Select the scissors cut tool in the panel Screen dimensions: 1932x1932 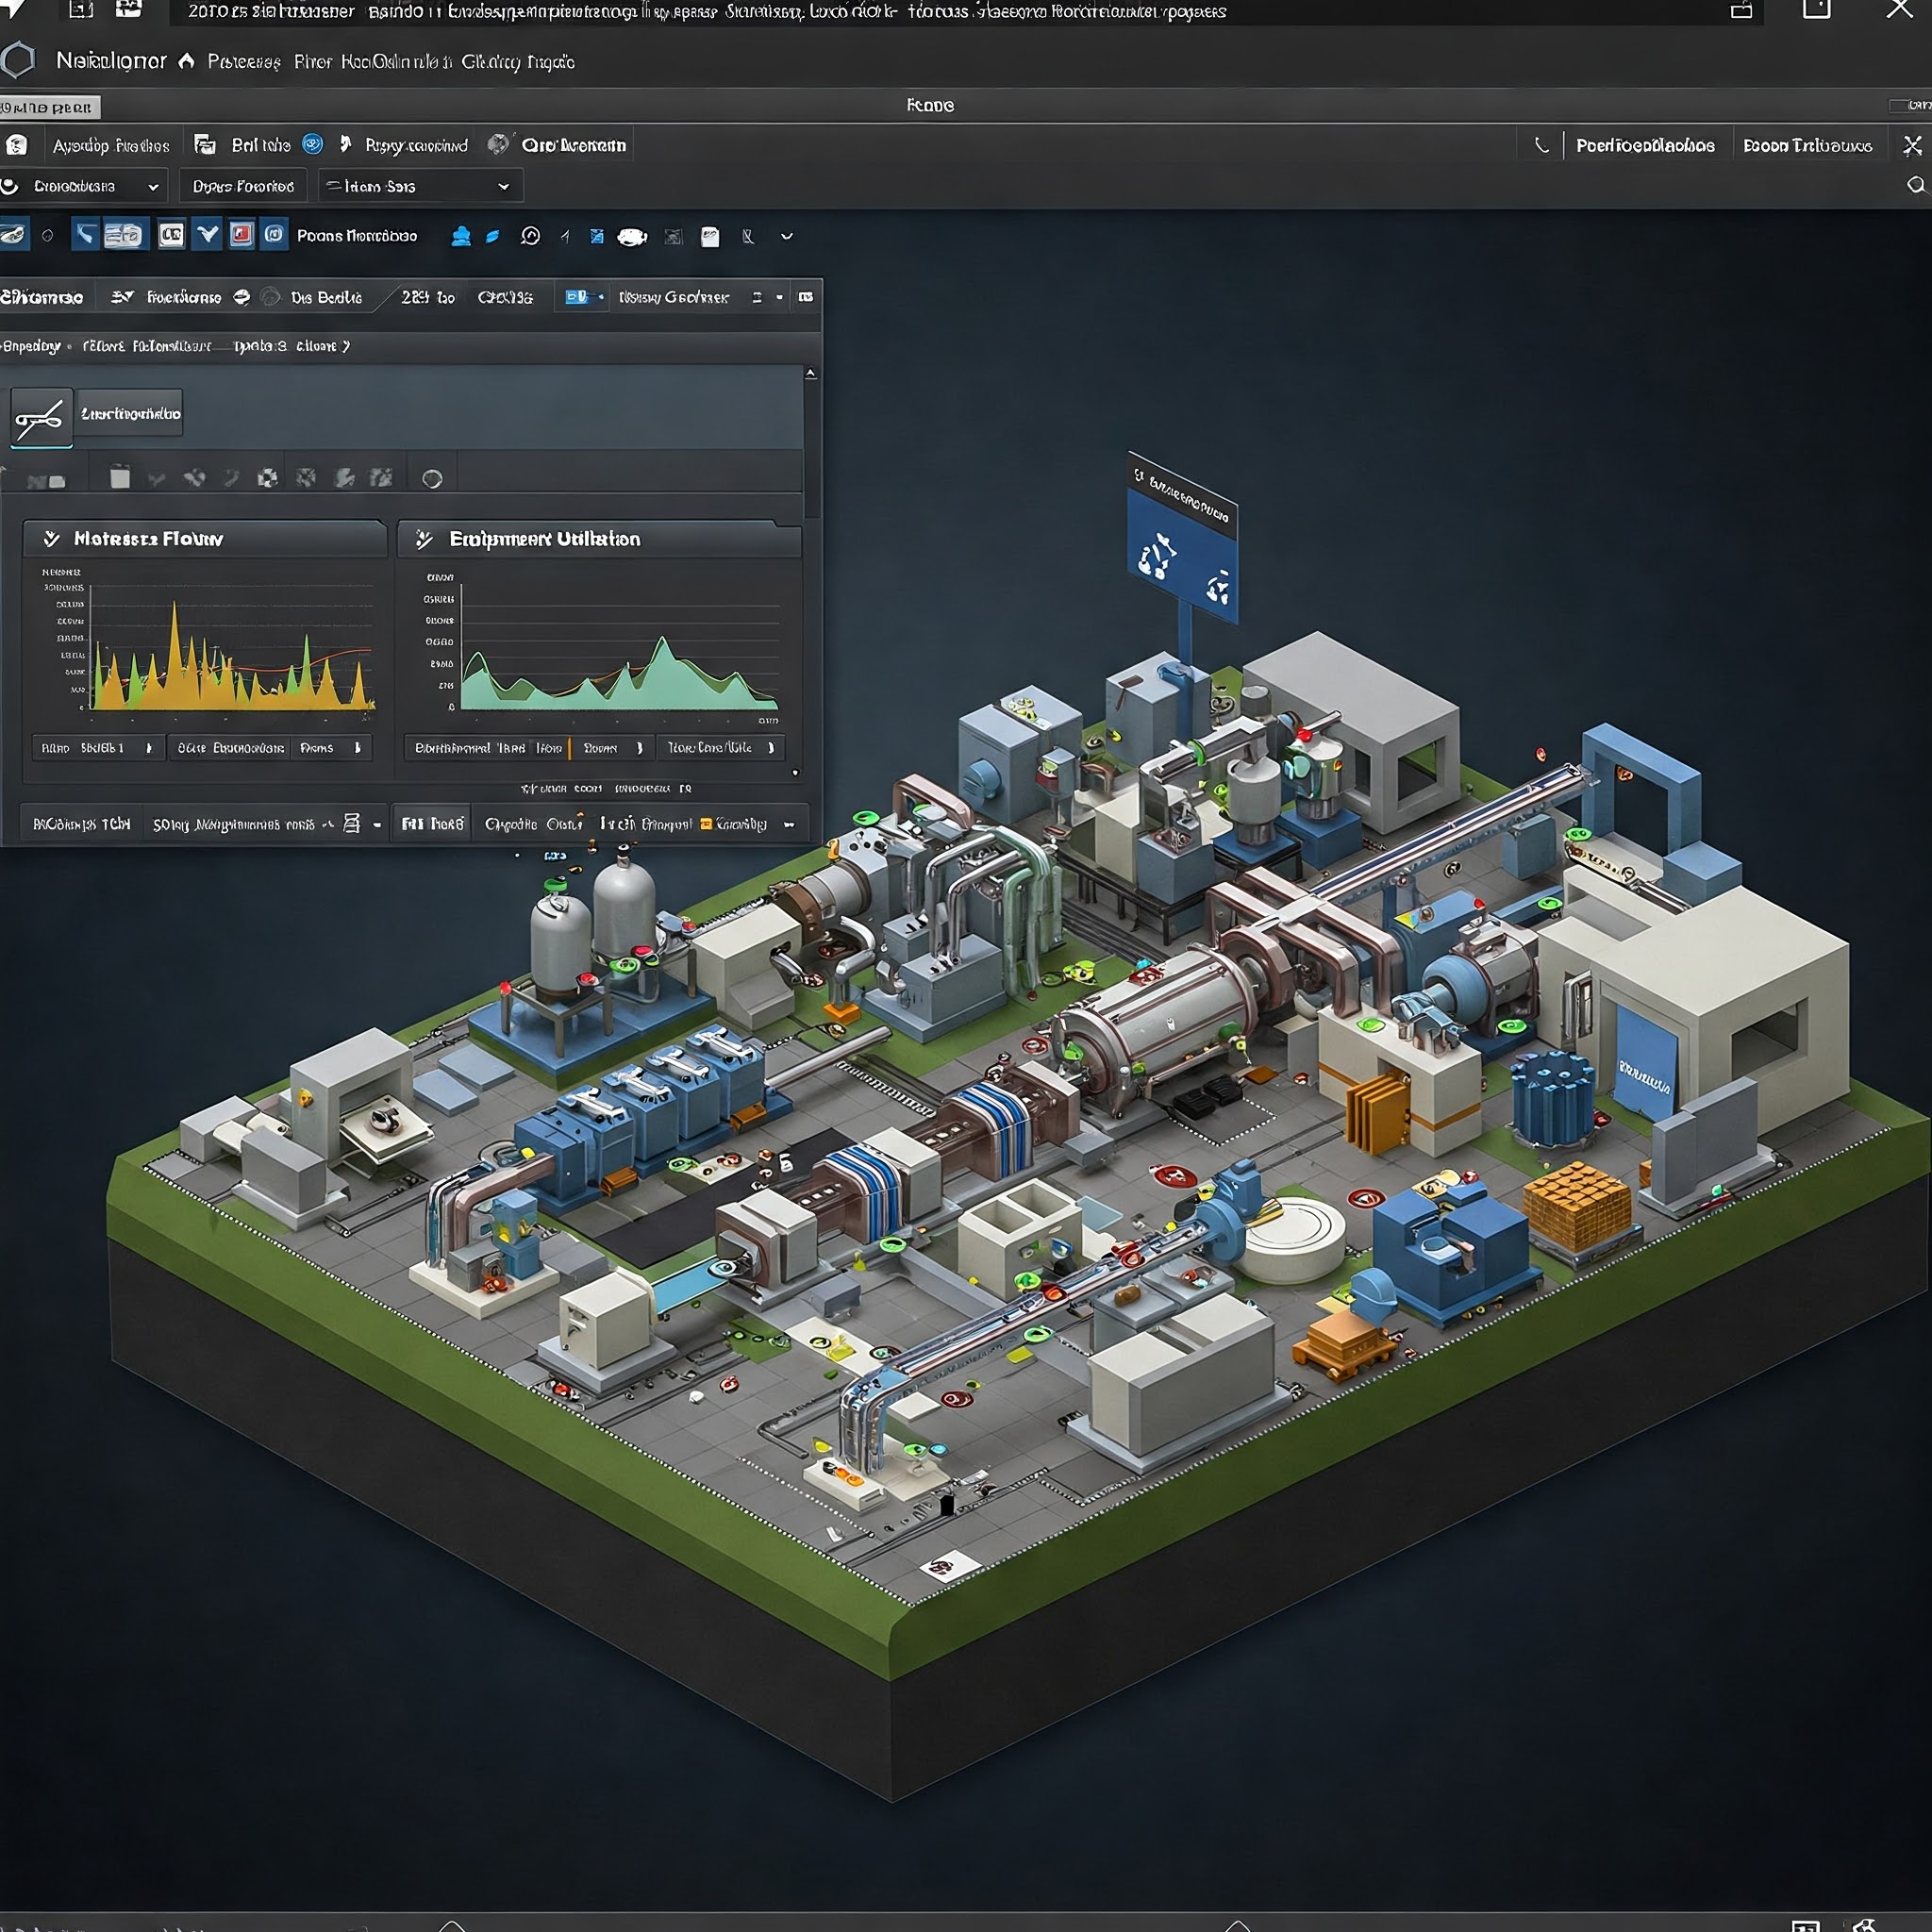point(41,416)
